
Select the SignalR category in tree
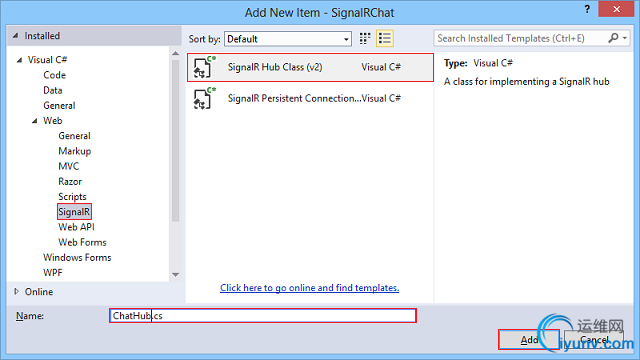click(74, 212)
